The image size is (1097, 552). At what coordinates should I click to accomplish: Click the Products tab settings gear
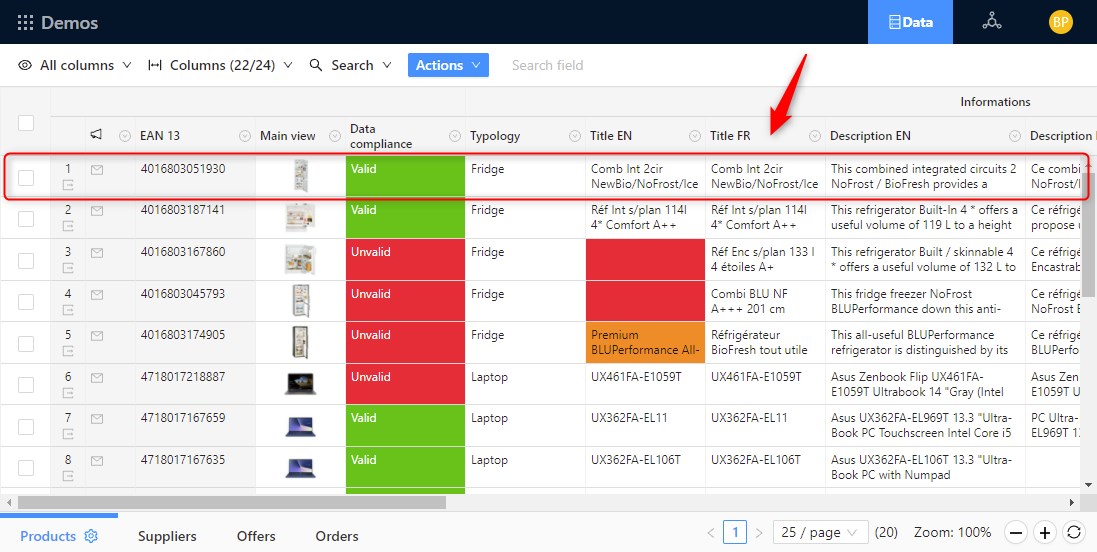click(91, 536)
